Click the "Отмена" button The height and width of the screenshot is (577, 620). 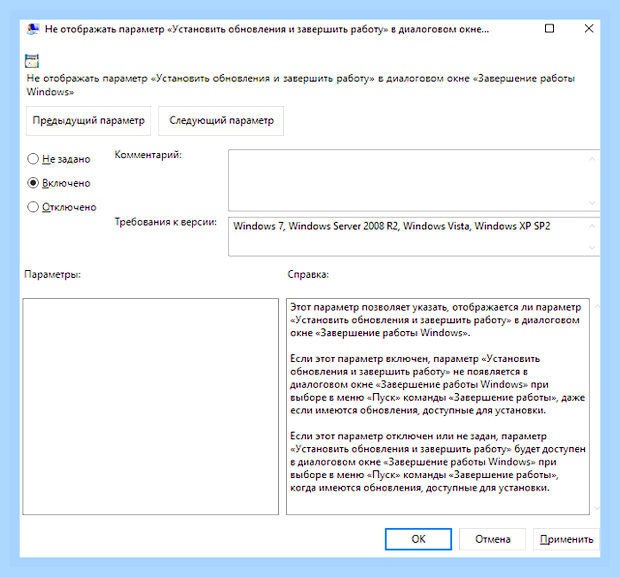(492, 539)
